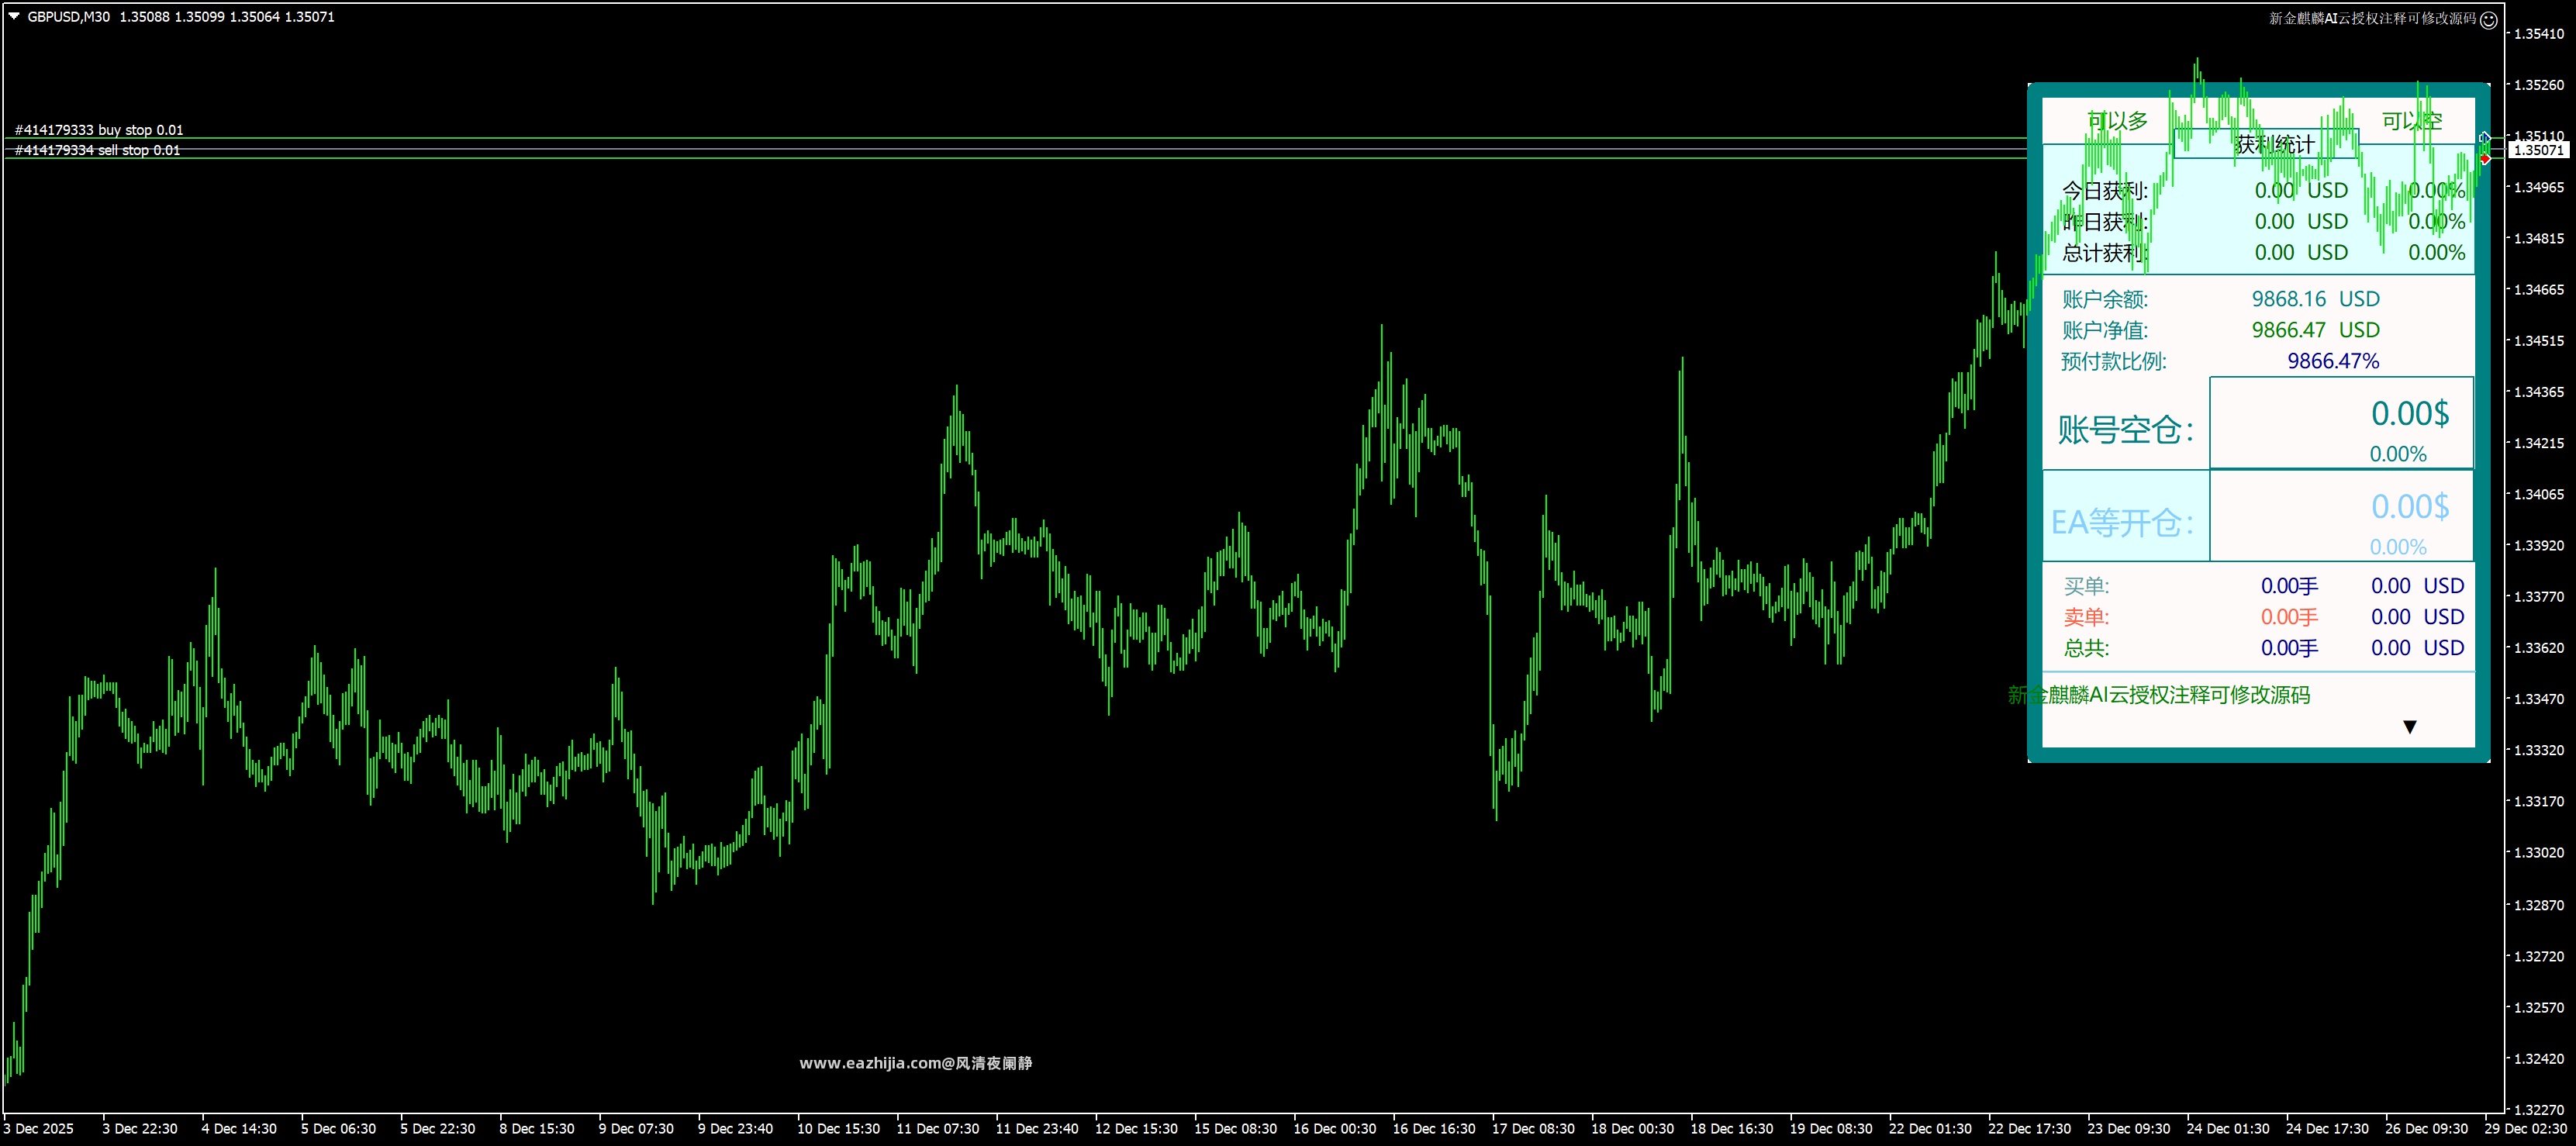Select the sell stop order #414179334 label

(x=97, y=150)
